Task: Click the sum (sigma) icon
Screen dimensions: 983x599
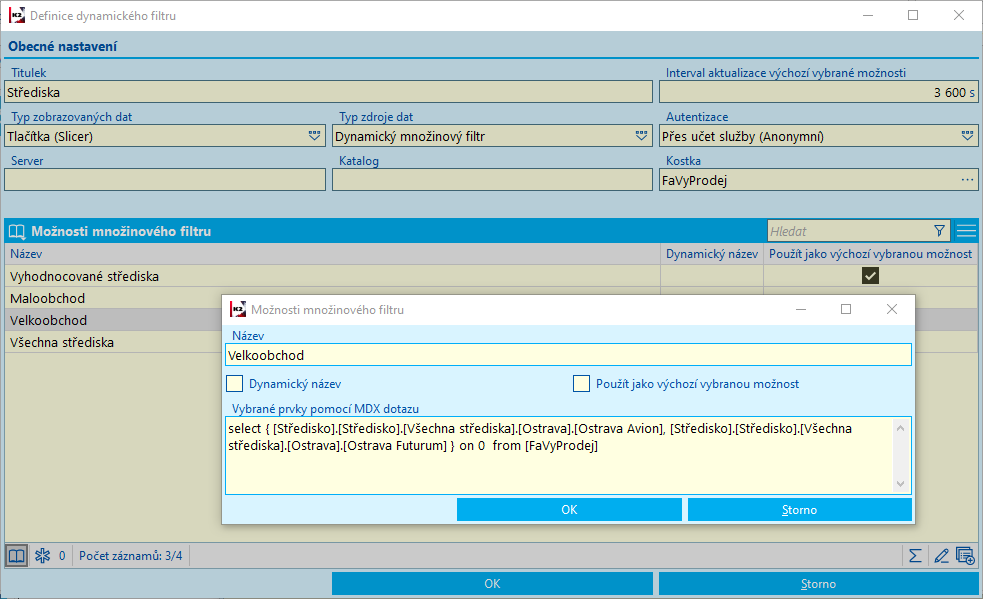Action: [x=915, y=556]
